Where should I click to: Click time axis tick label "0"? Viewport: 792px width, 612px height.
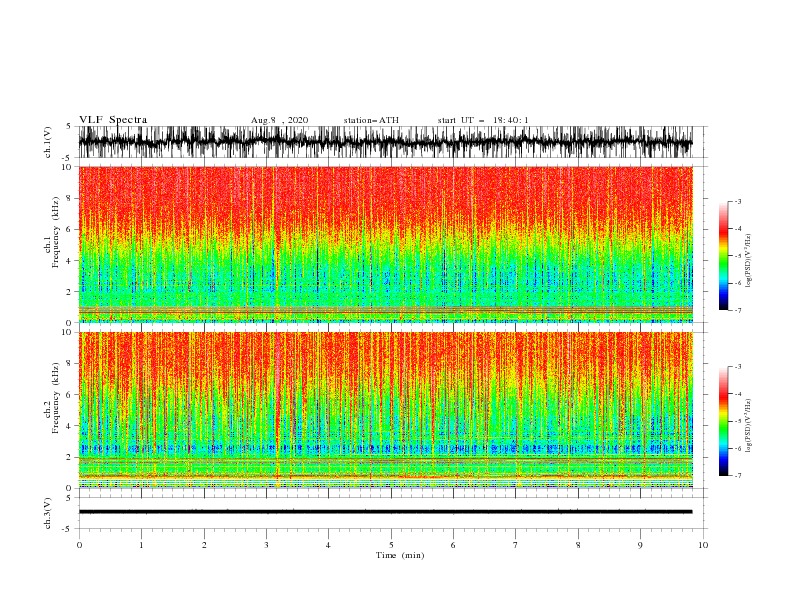point(79,545)
